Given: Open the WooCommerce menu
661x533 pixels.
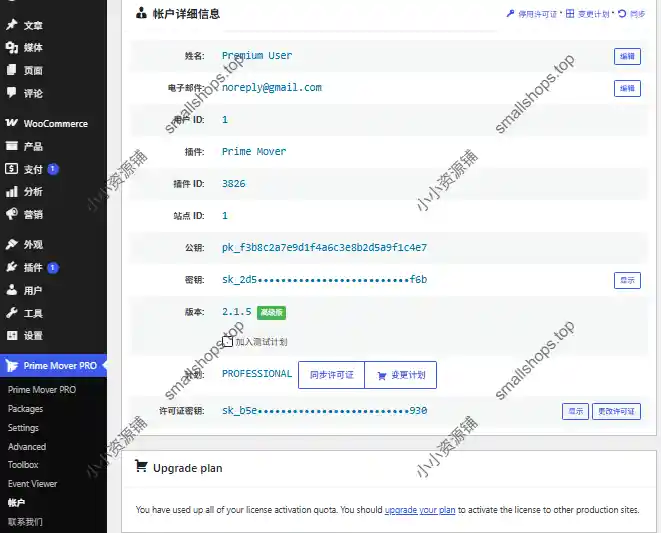Looking at the screenshot, I should tap(54, 123).
